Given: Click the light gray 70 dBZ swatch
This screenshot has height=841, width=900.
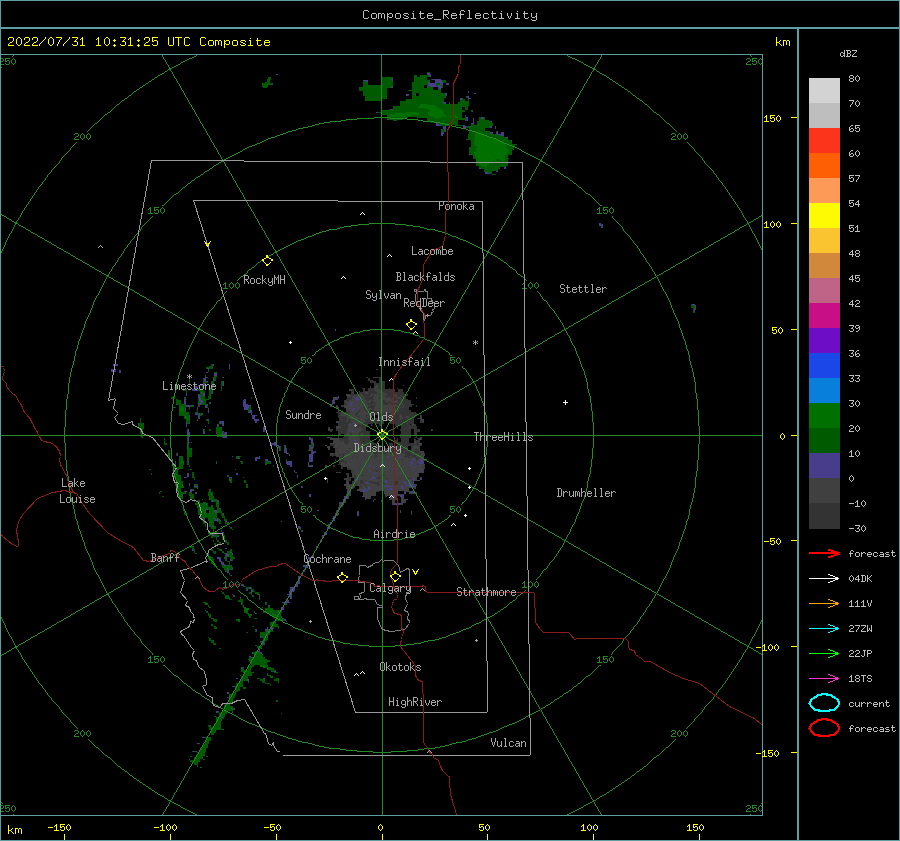Looking at the screenshot, I should click(824, 91).
